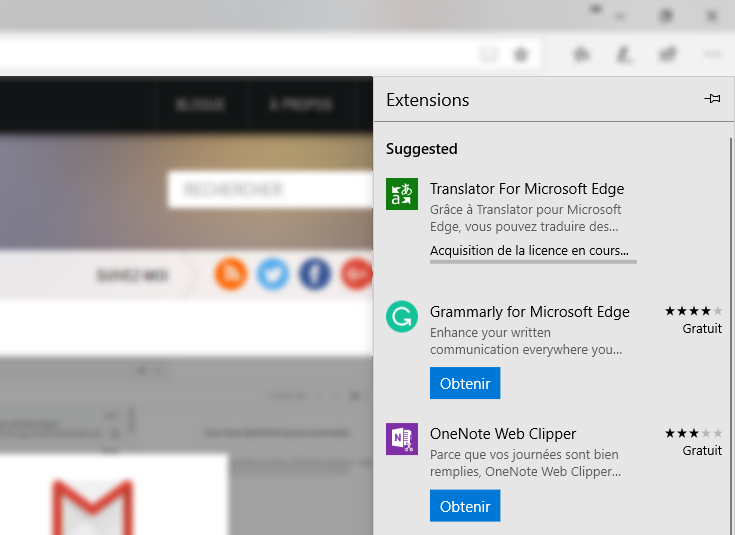The image size is (735, 535).
Task: Pin the Extensions panel
Action: pos(712,98)
